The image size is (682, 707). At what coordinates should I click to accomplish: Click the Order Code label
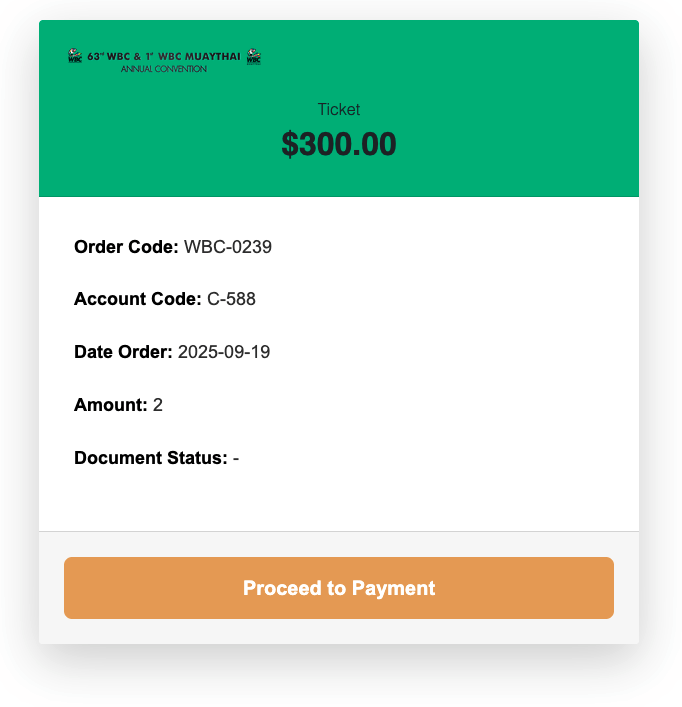pyautogui.click(x=126, y=247)
